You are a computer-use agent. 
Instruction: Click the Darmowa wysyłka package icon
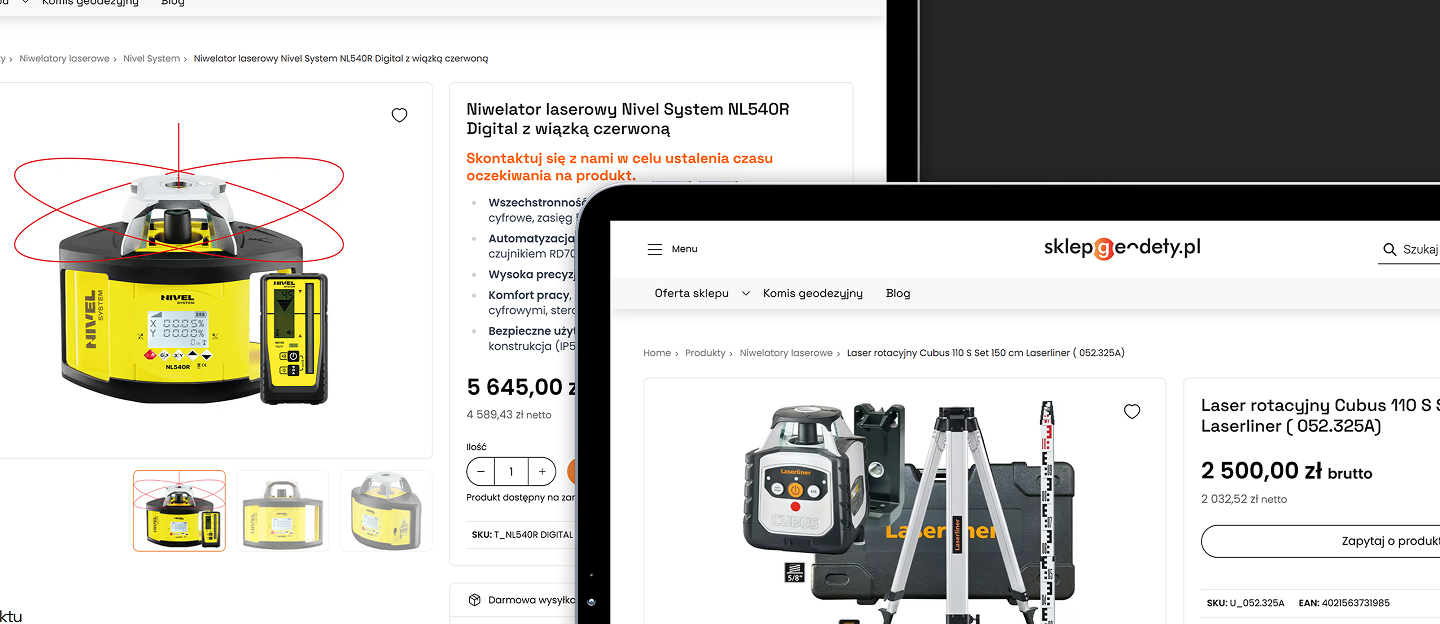coord(475,600)
